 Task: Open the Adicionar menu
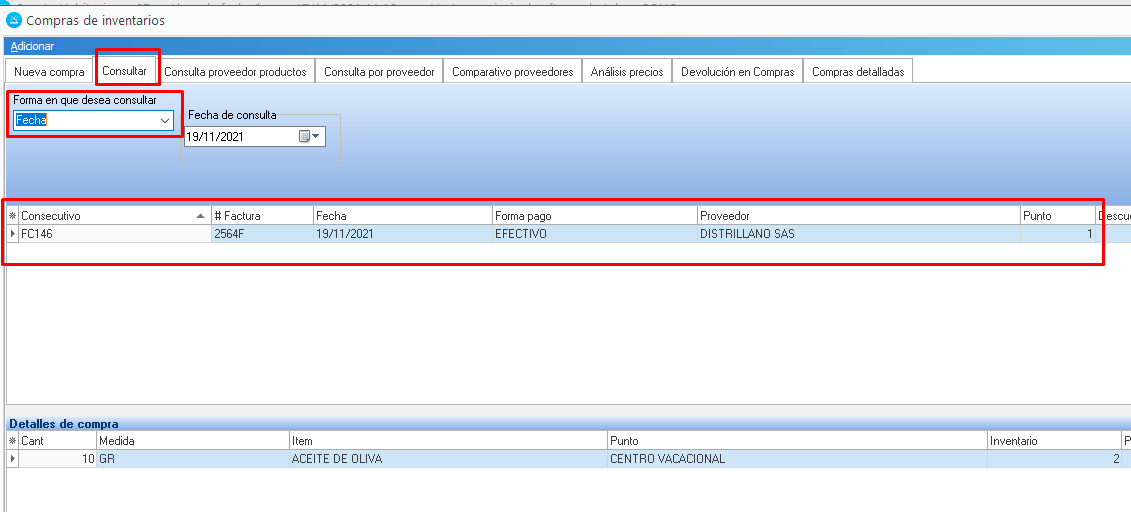tap(32, 46)
